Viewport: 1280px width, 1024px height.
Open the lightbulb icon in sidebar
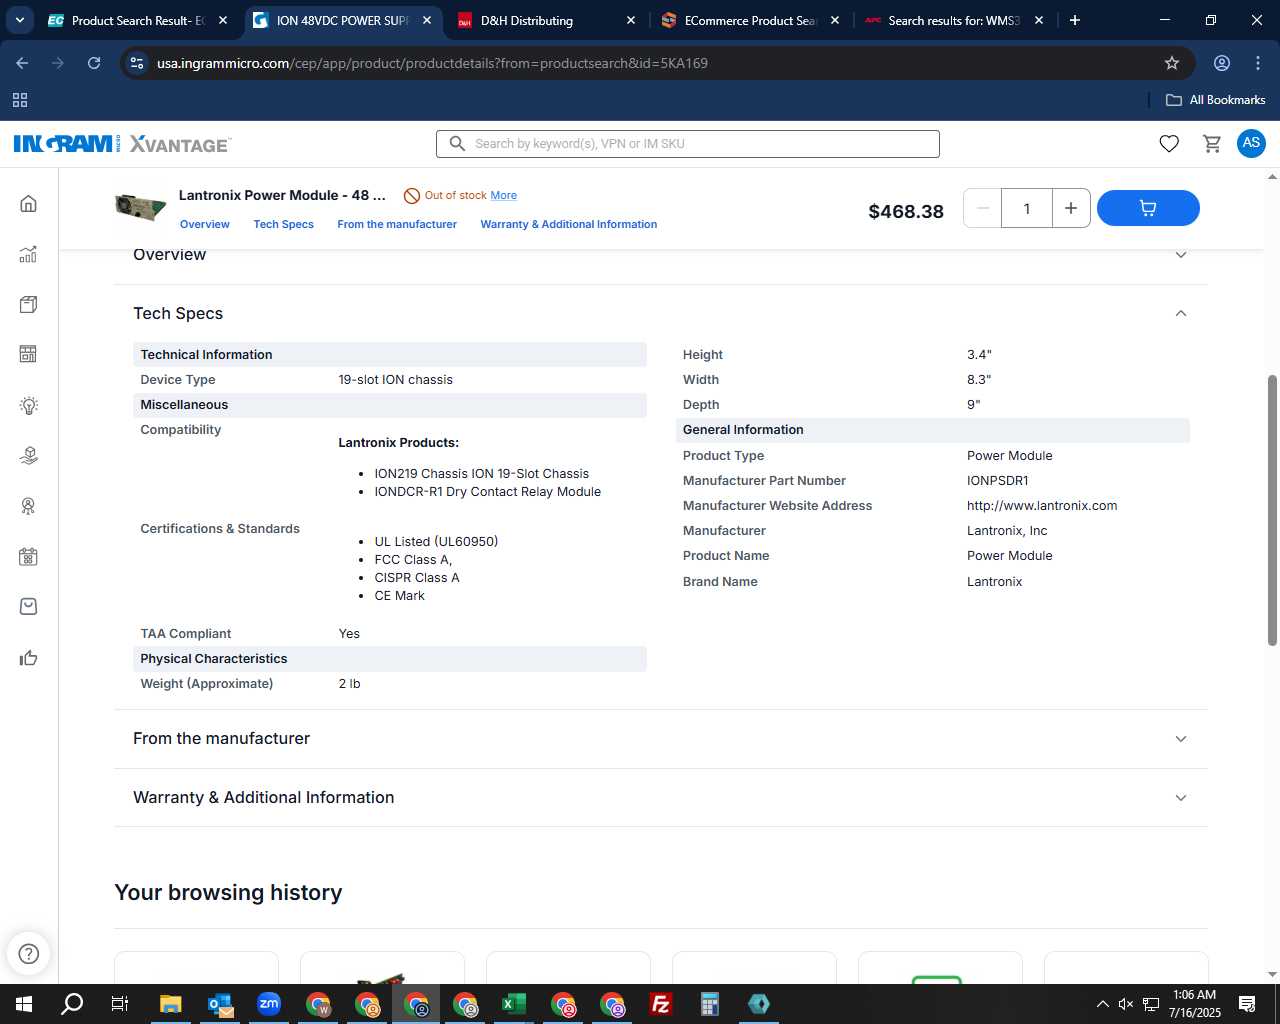(28, 405)
